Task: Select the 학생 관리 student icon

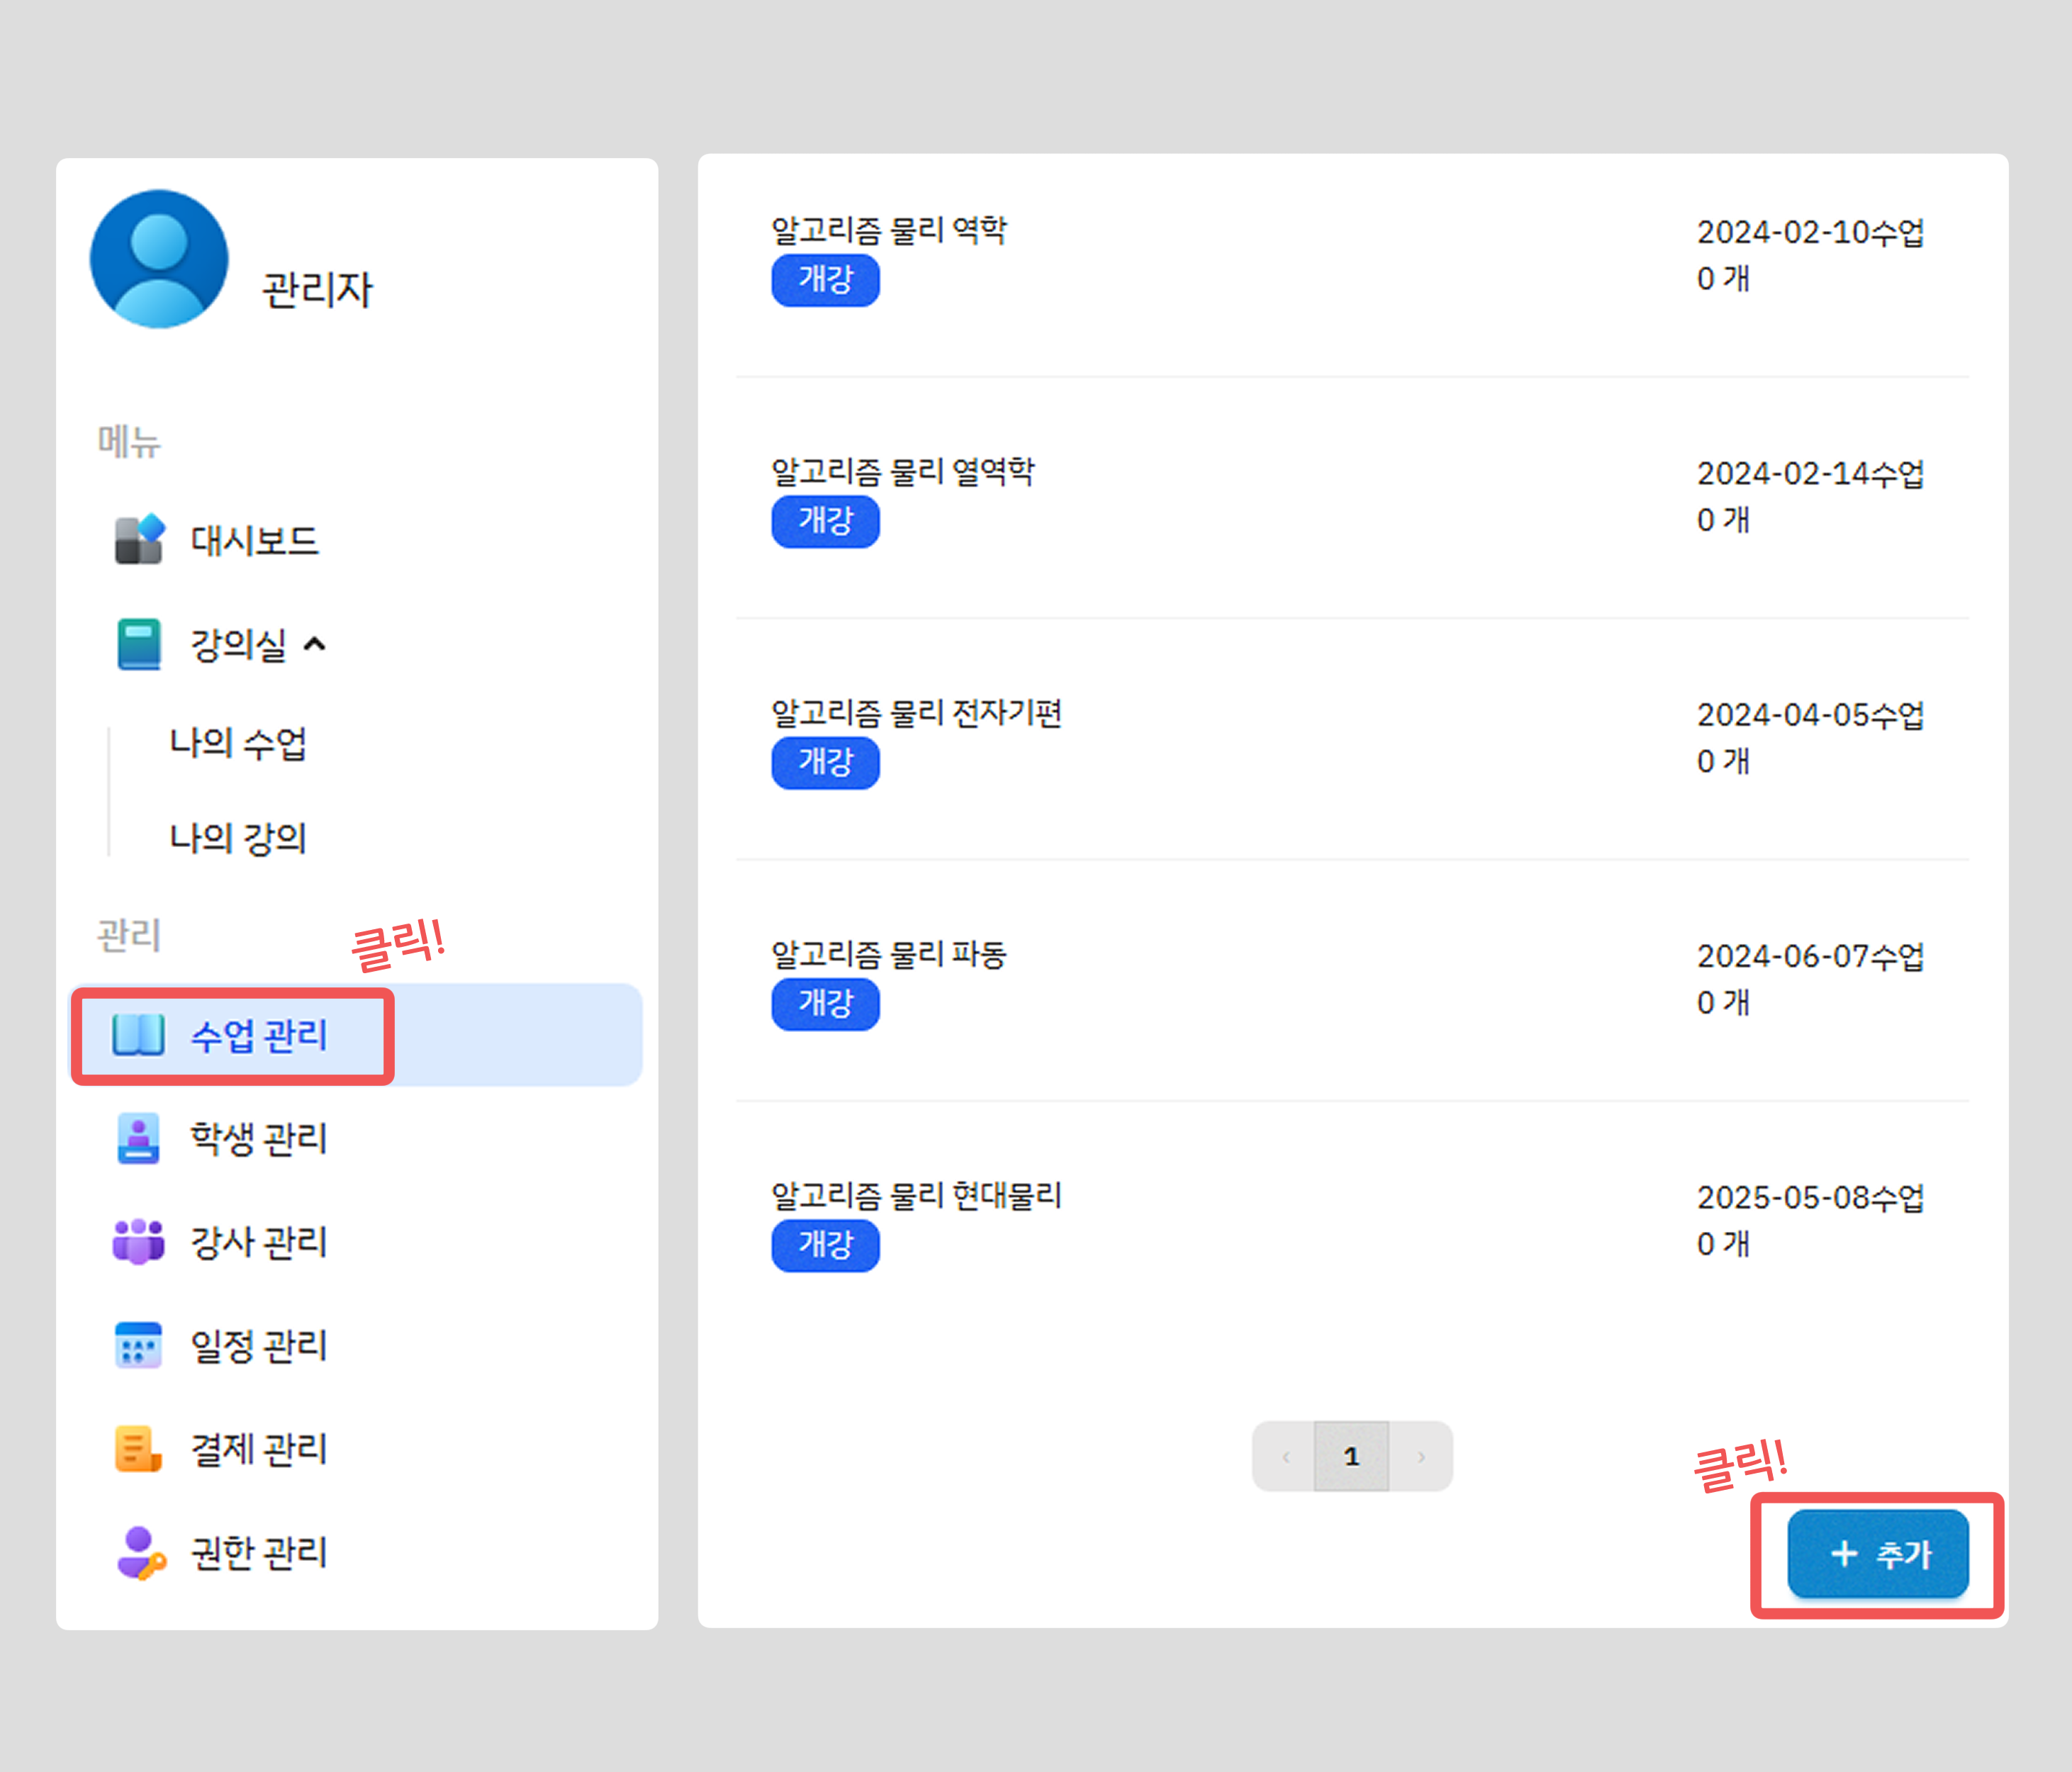Action: click(140, 1140)
